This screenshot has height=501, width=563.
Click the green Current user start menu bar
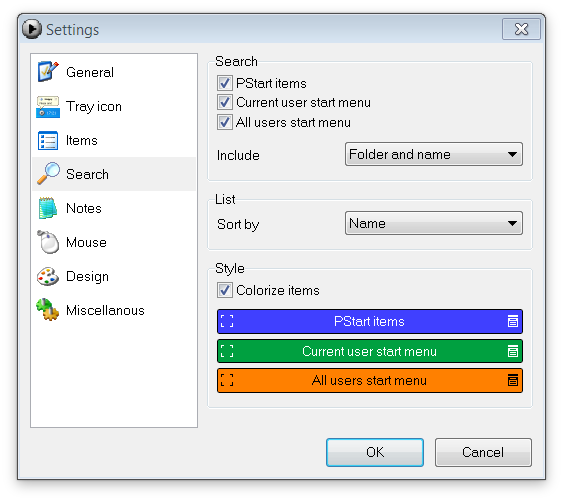pyautogui.click(x=370, y=351)
